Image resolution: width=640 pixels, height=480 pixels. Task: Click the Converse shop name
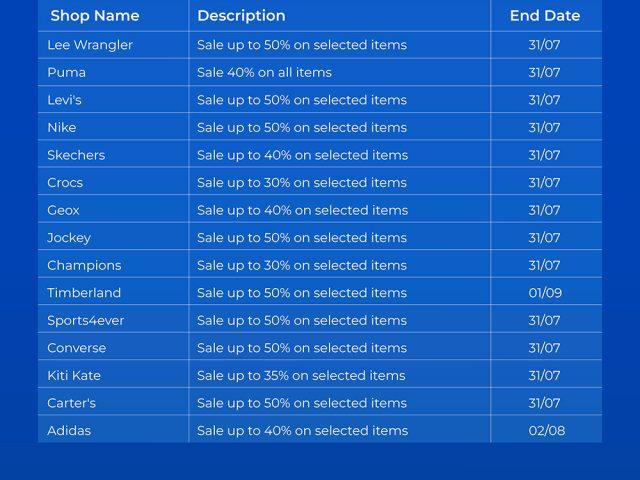coord(76,348)
